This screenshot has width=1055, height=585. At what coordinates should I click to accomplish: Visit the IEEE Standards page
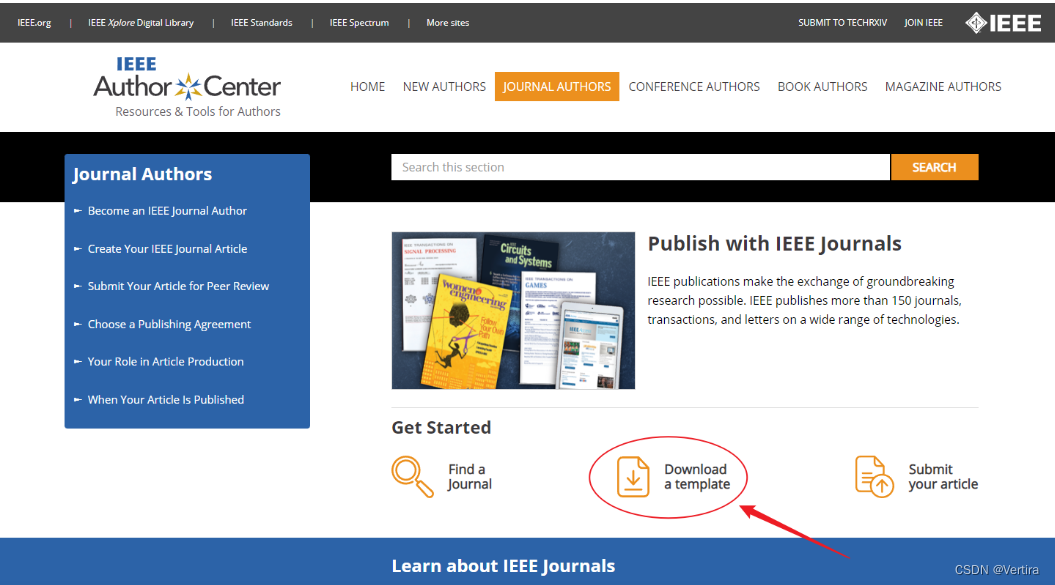click(x=261, y=22)
